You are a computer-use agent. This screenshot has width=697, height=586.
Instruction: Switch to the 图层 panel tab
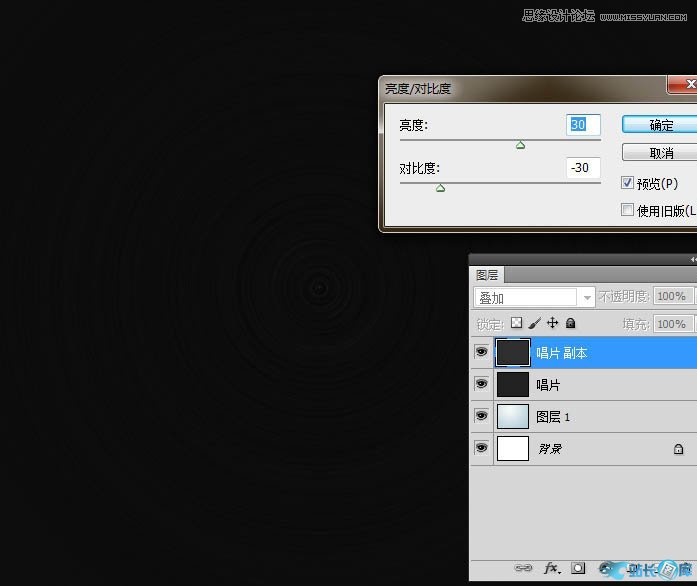click(x=487, y=275)
